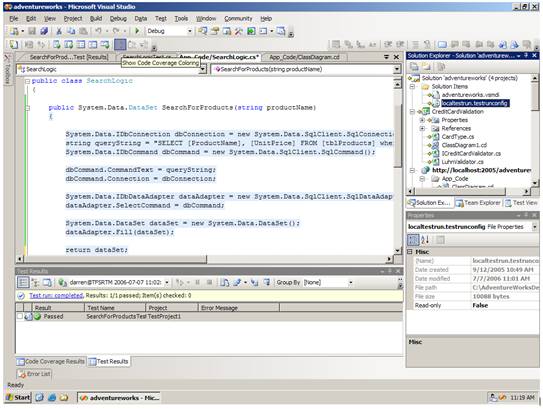This screenshot has height=409, width=543.
Task: Click the Save All icon
Action: 44,31
